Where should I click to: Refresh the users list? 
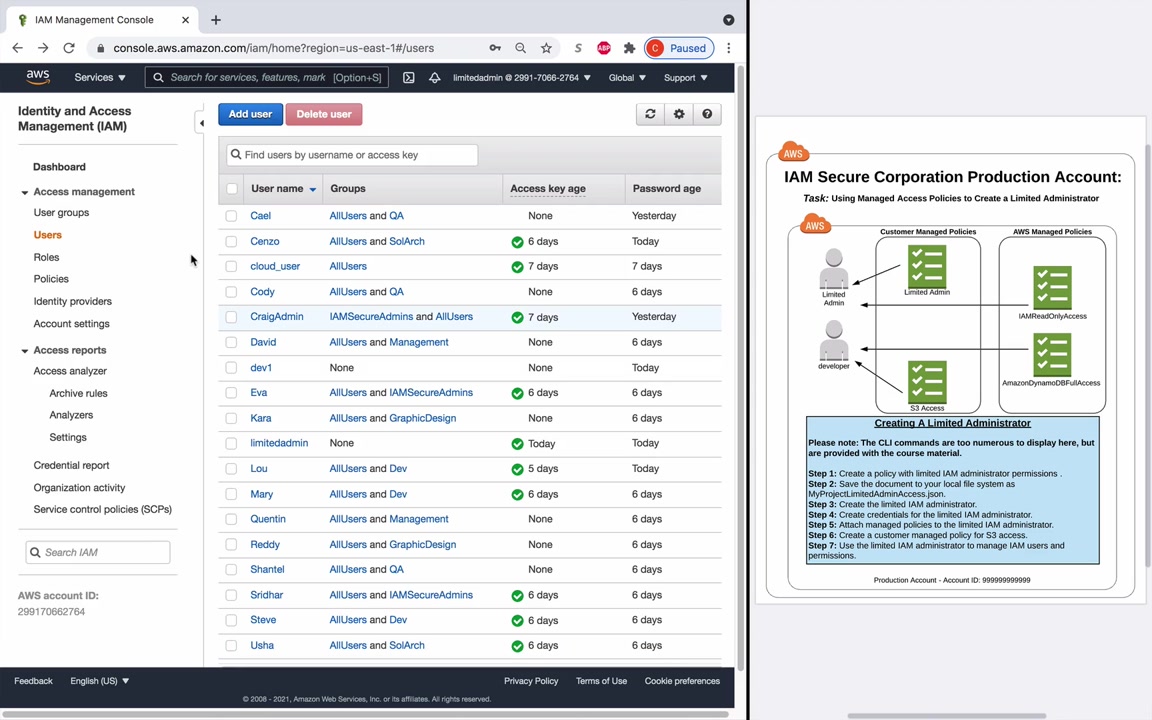tap(650, 114)
